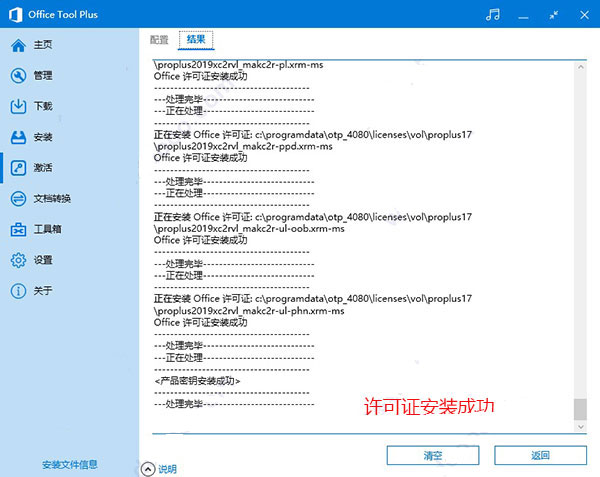Go to the 安装 install icon
This screenshot has width=600, height=477.
(18, 137)
